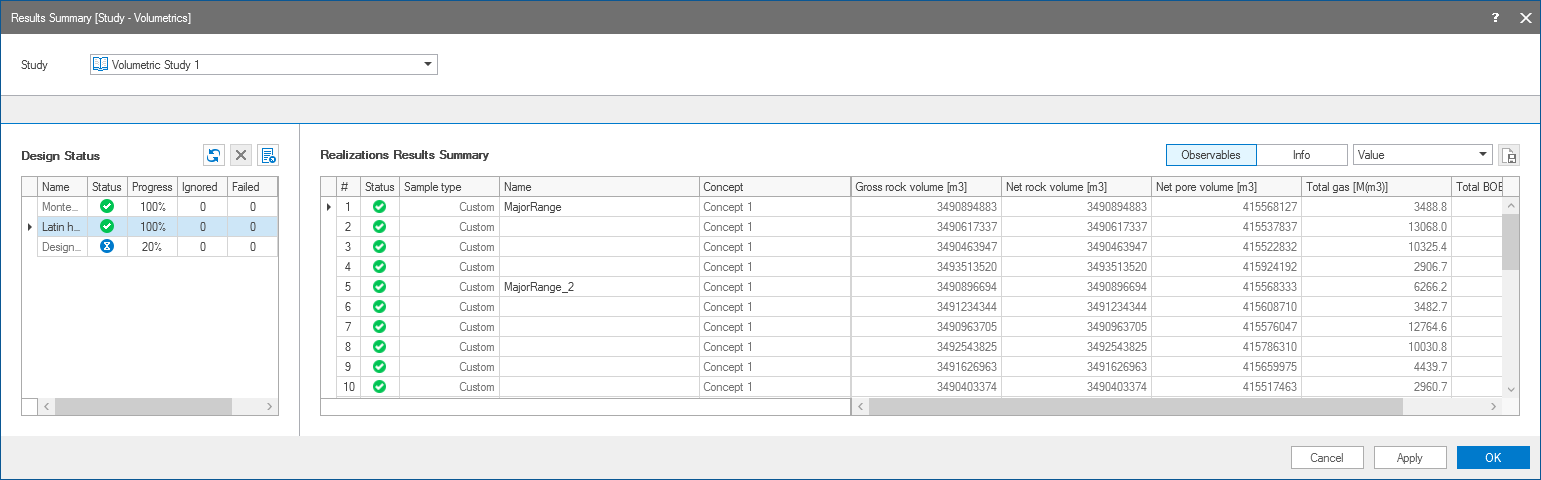1541x480 pixels.
Task: Click the OK button
Action: pos(1492,458)
